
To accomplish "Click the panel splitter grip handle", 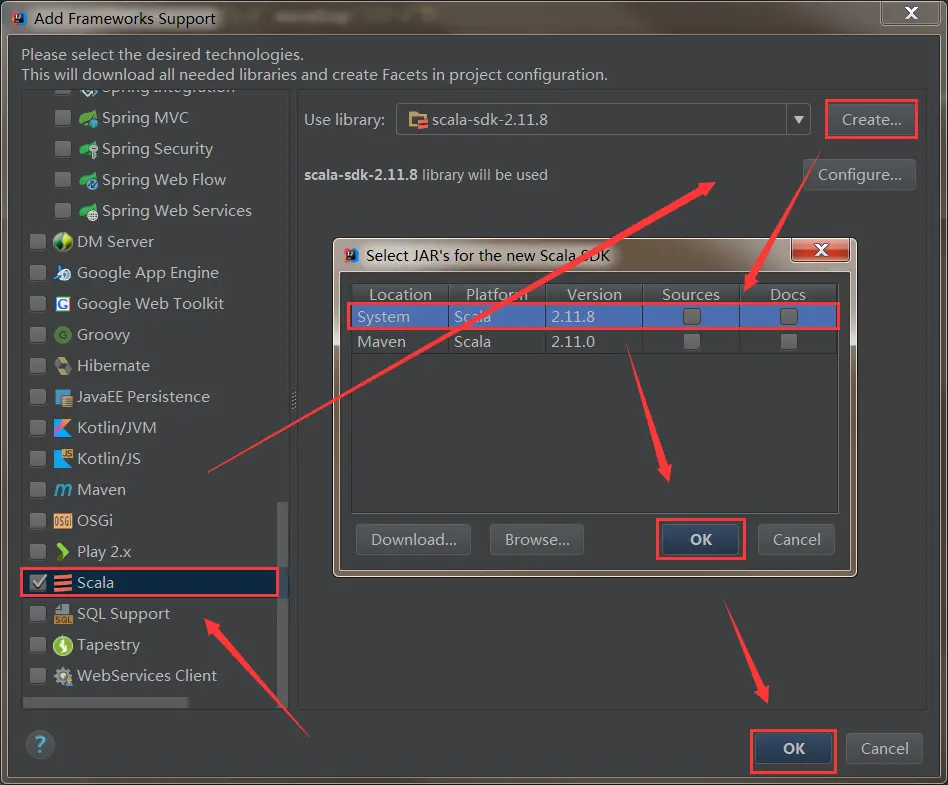I will (294, 400).
